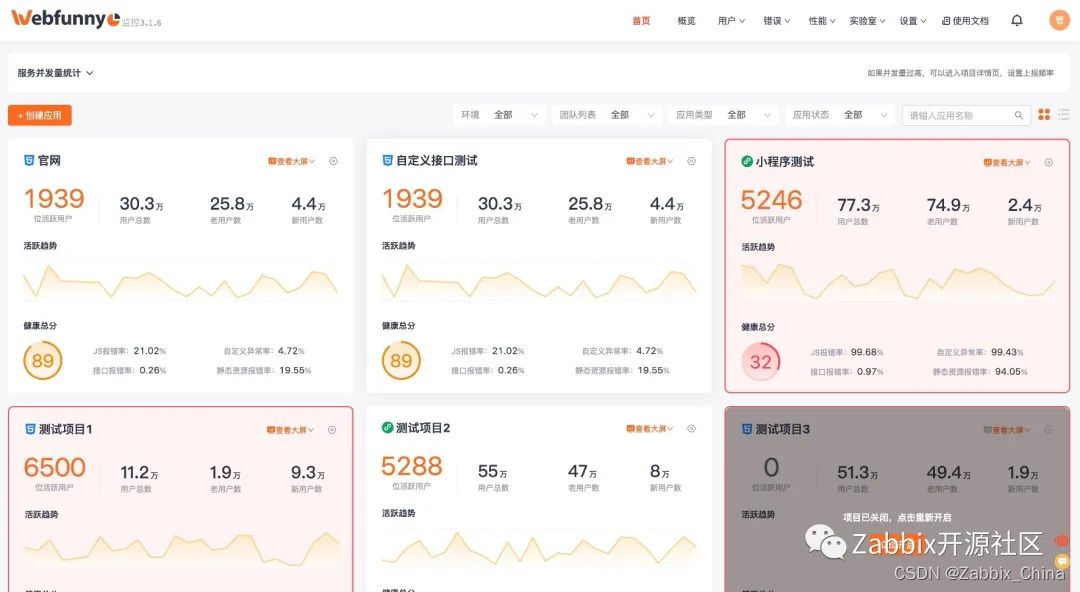Click the 自定义接口测试 web-type icon

tap(388, 161)
